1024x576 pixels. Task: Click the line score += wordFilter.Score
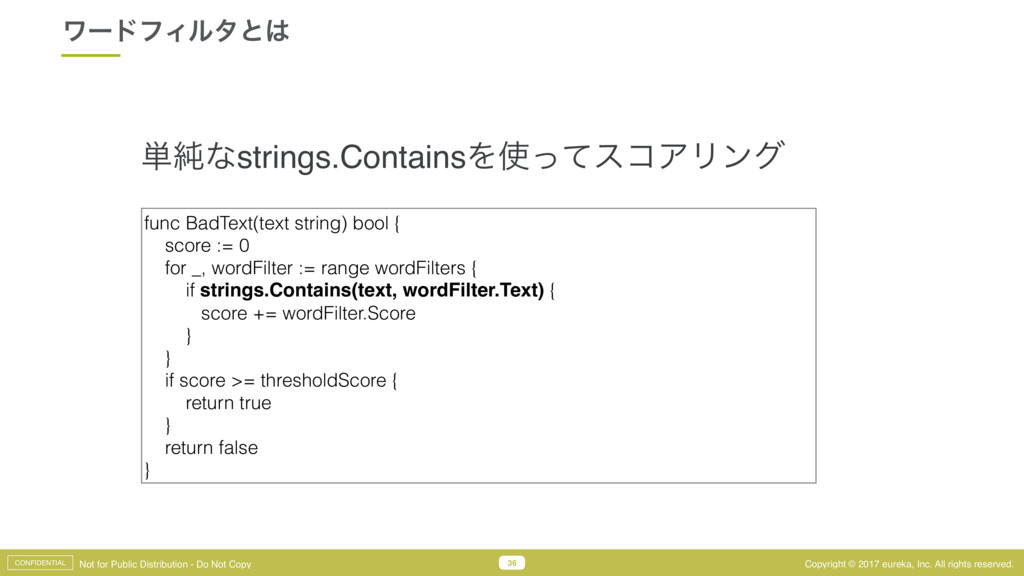coord(308,313)
